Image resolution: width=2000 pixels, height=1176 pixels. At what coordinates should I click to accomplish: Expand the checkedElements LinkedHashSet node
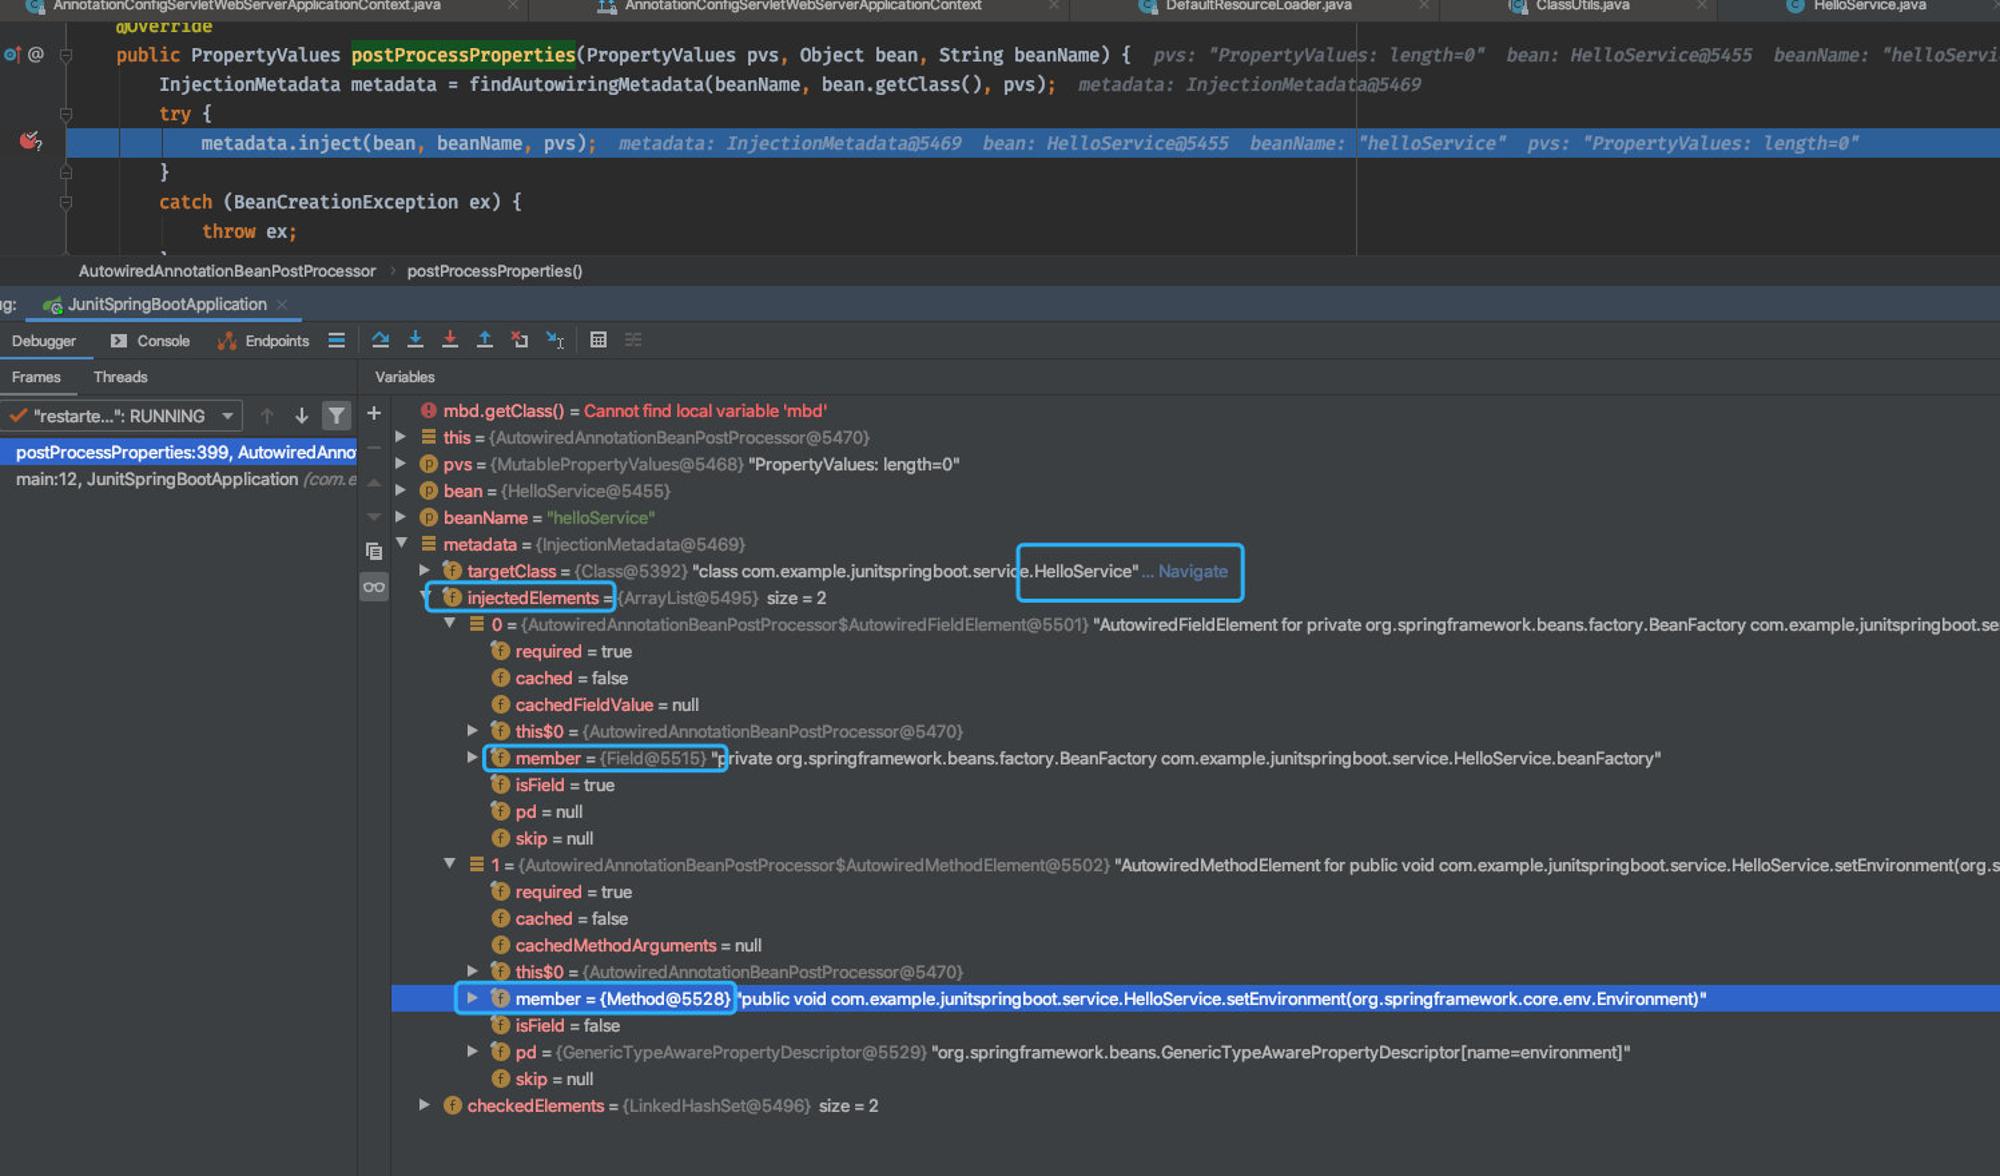(425, 1104)
